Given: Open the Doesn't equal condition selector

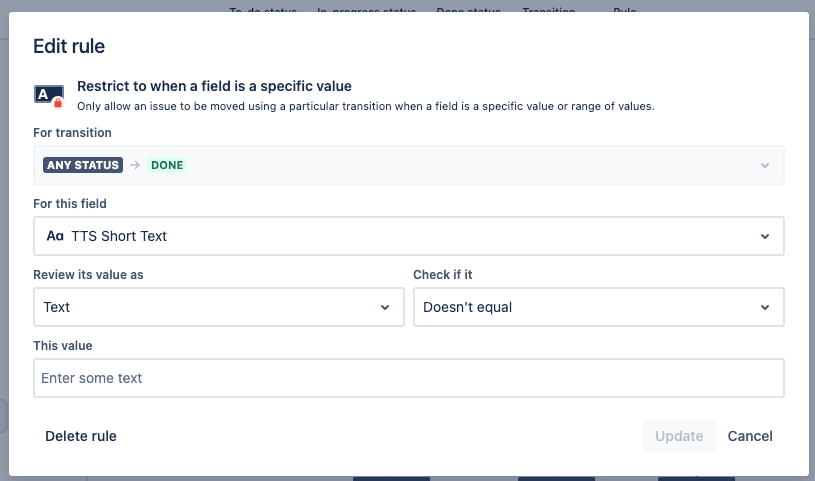Looking at the screenshot, I should coord(599,307).
